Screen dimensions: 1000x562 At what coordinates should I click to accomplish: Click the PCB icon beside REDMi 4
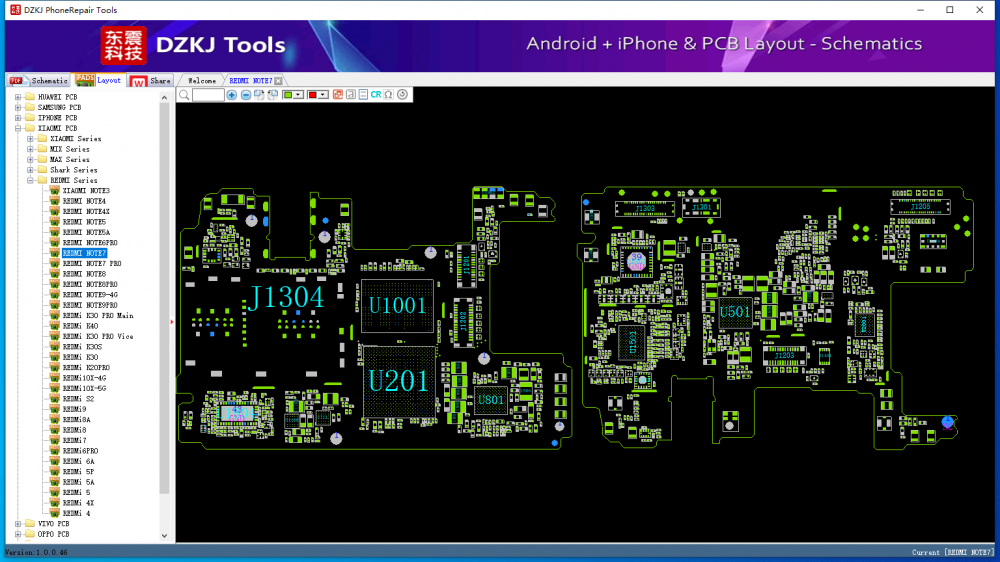click(55, 514)
